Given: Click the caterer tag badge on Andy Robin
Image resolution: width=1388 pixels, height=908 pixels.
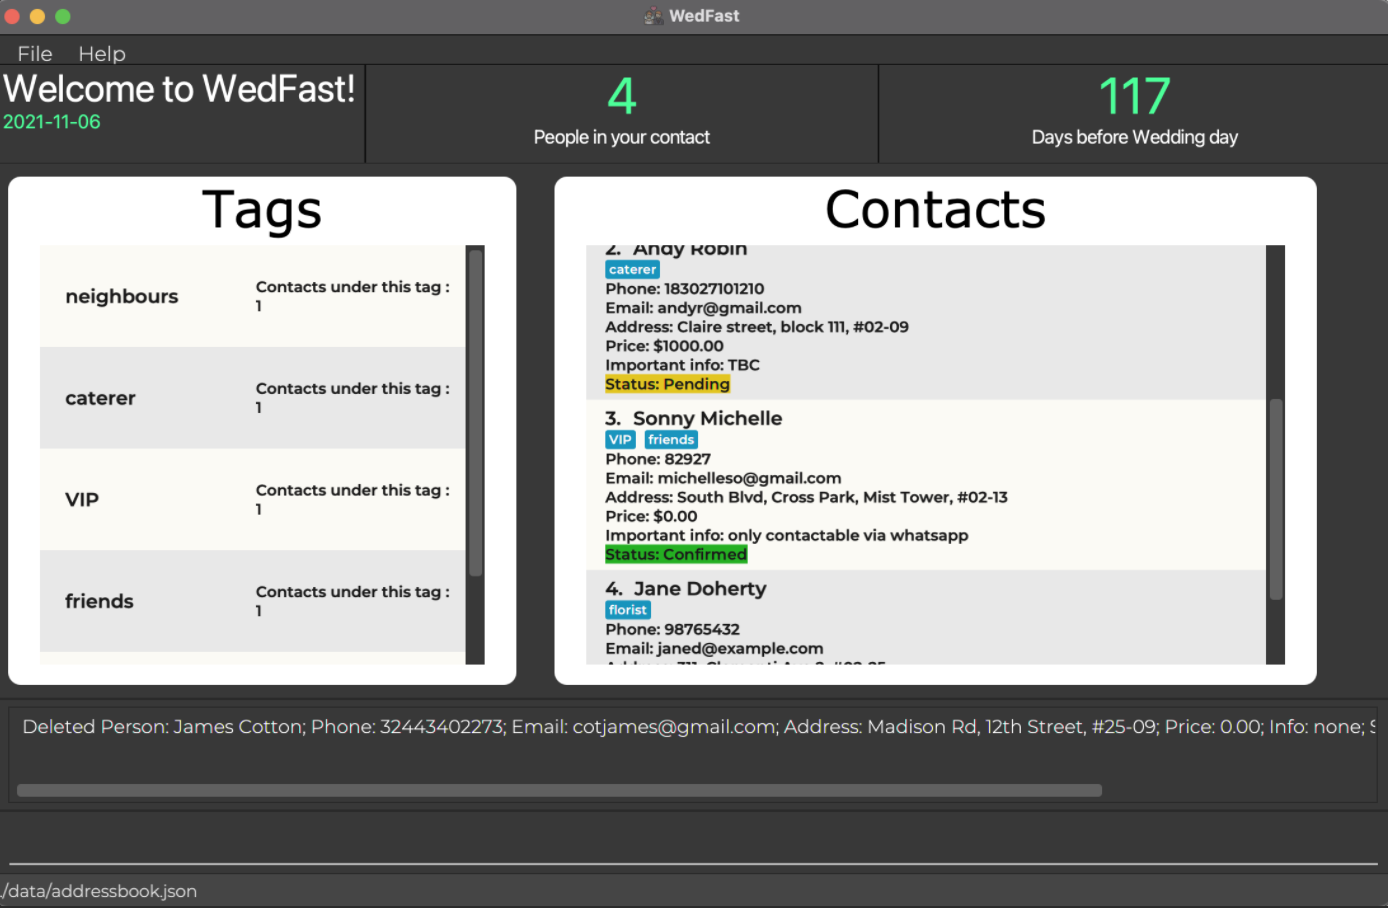Looking at the screenshot, I should coord(633,270).
